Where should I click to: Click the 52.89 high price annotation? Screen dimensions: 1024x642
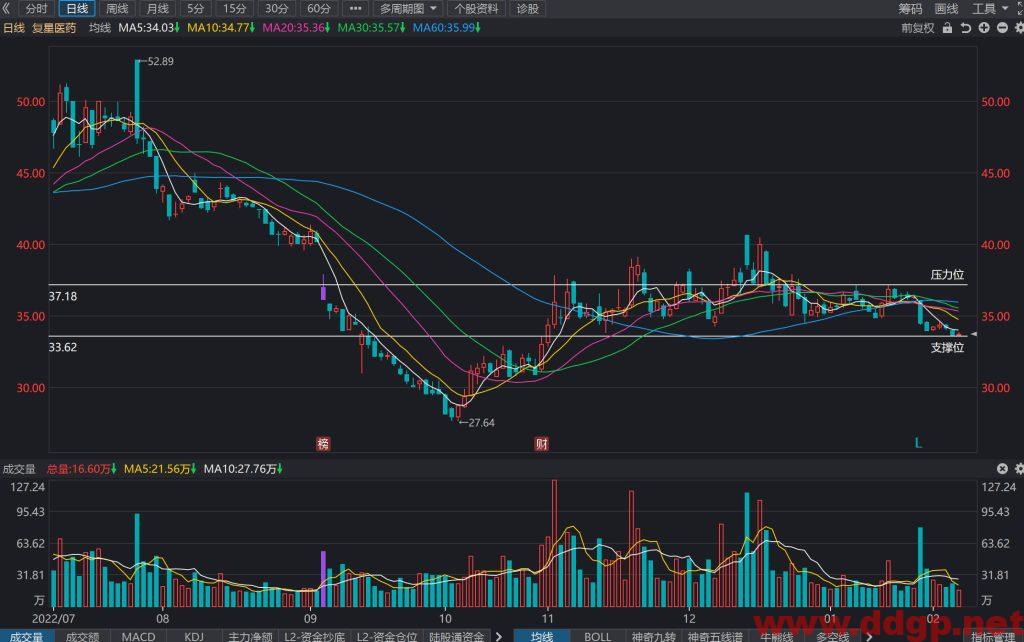(160, 61)
